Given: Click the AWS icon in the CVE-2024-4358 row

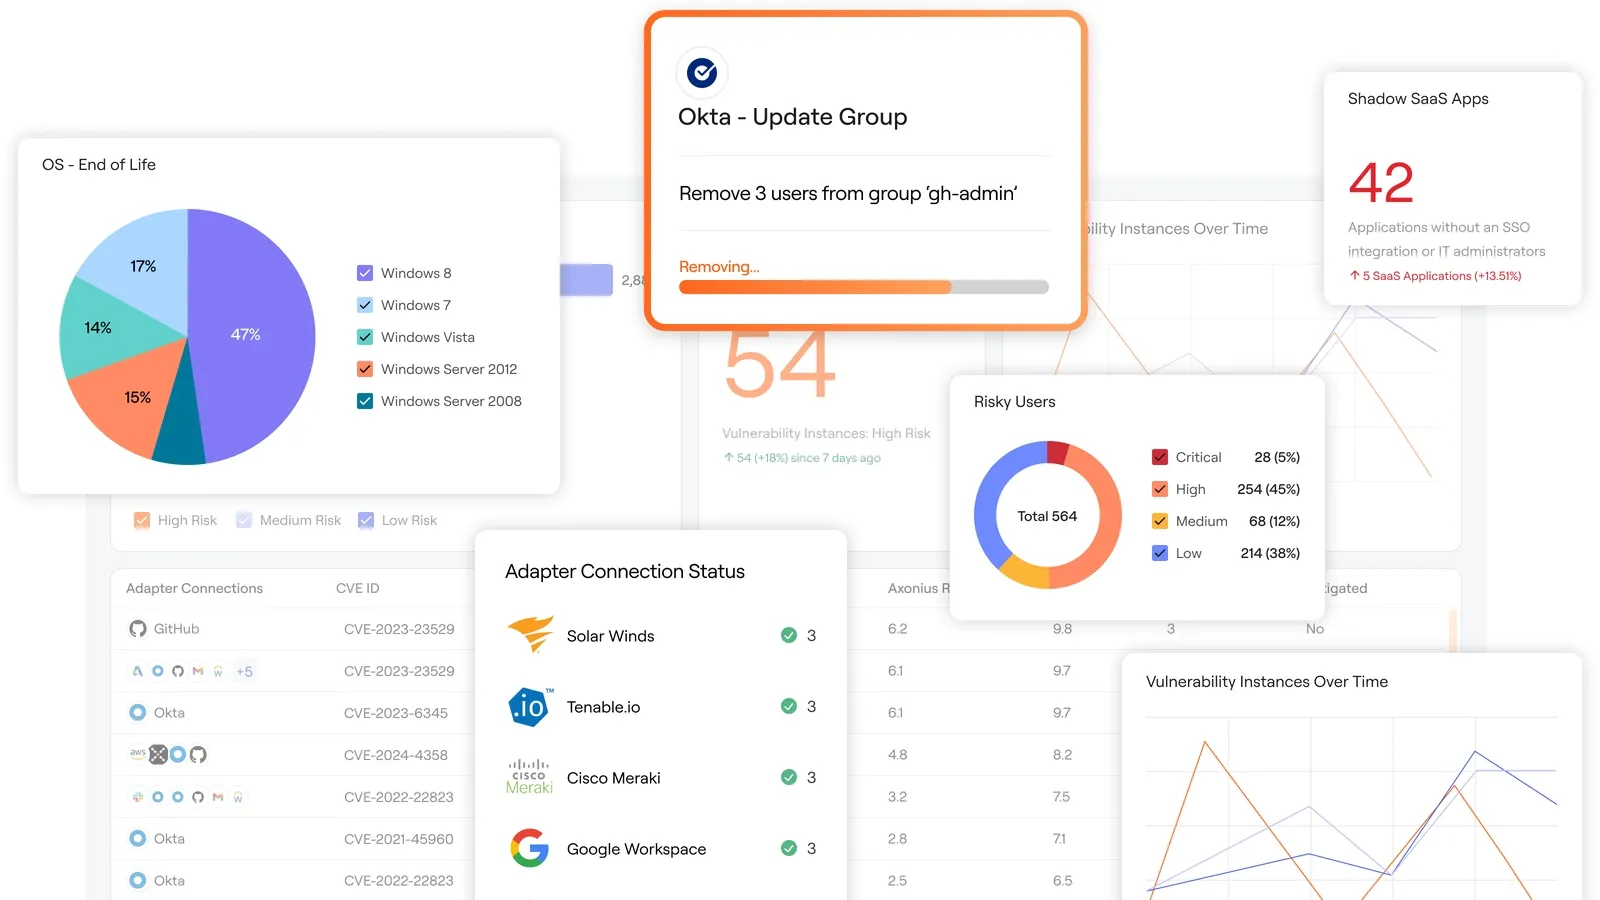Looking at the screenshot, I should click(138, 753).
